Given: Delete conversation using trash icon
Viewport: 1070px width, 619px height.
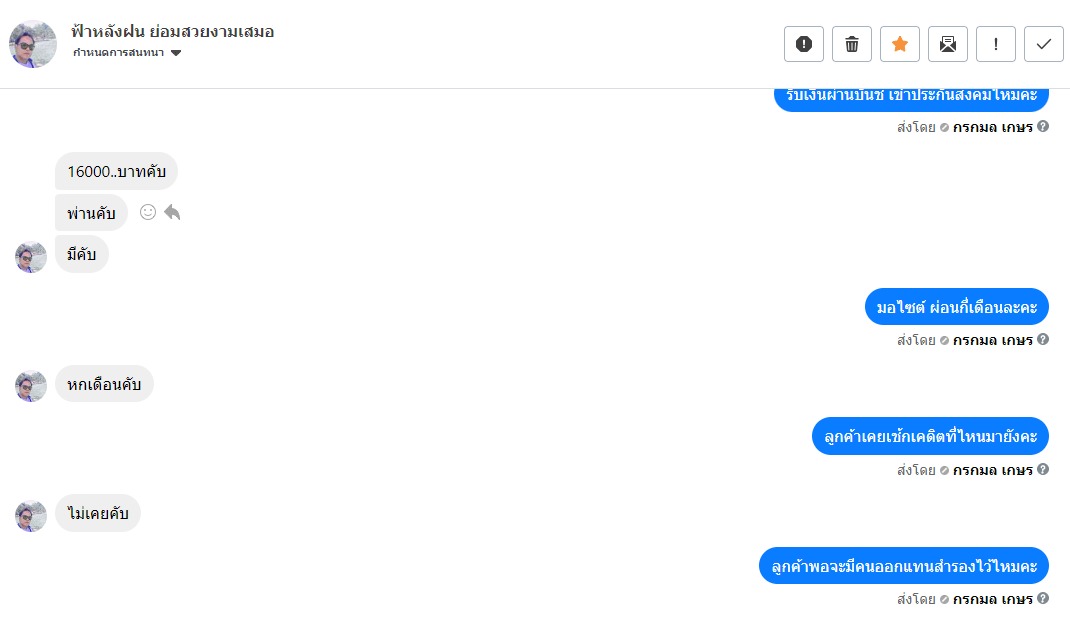Looking at the screenshot, I should click(852, 44).
